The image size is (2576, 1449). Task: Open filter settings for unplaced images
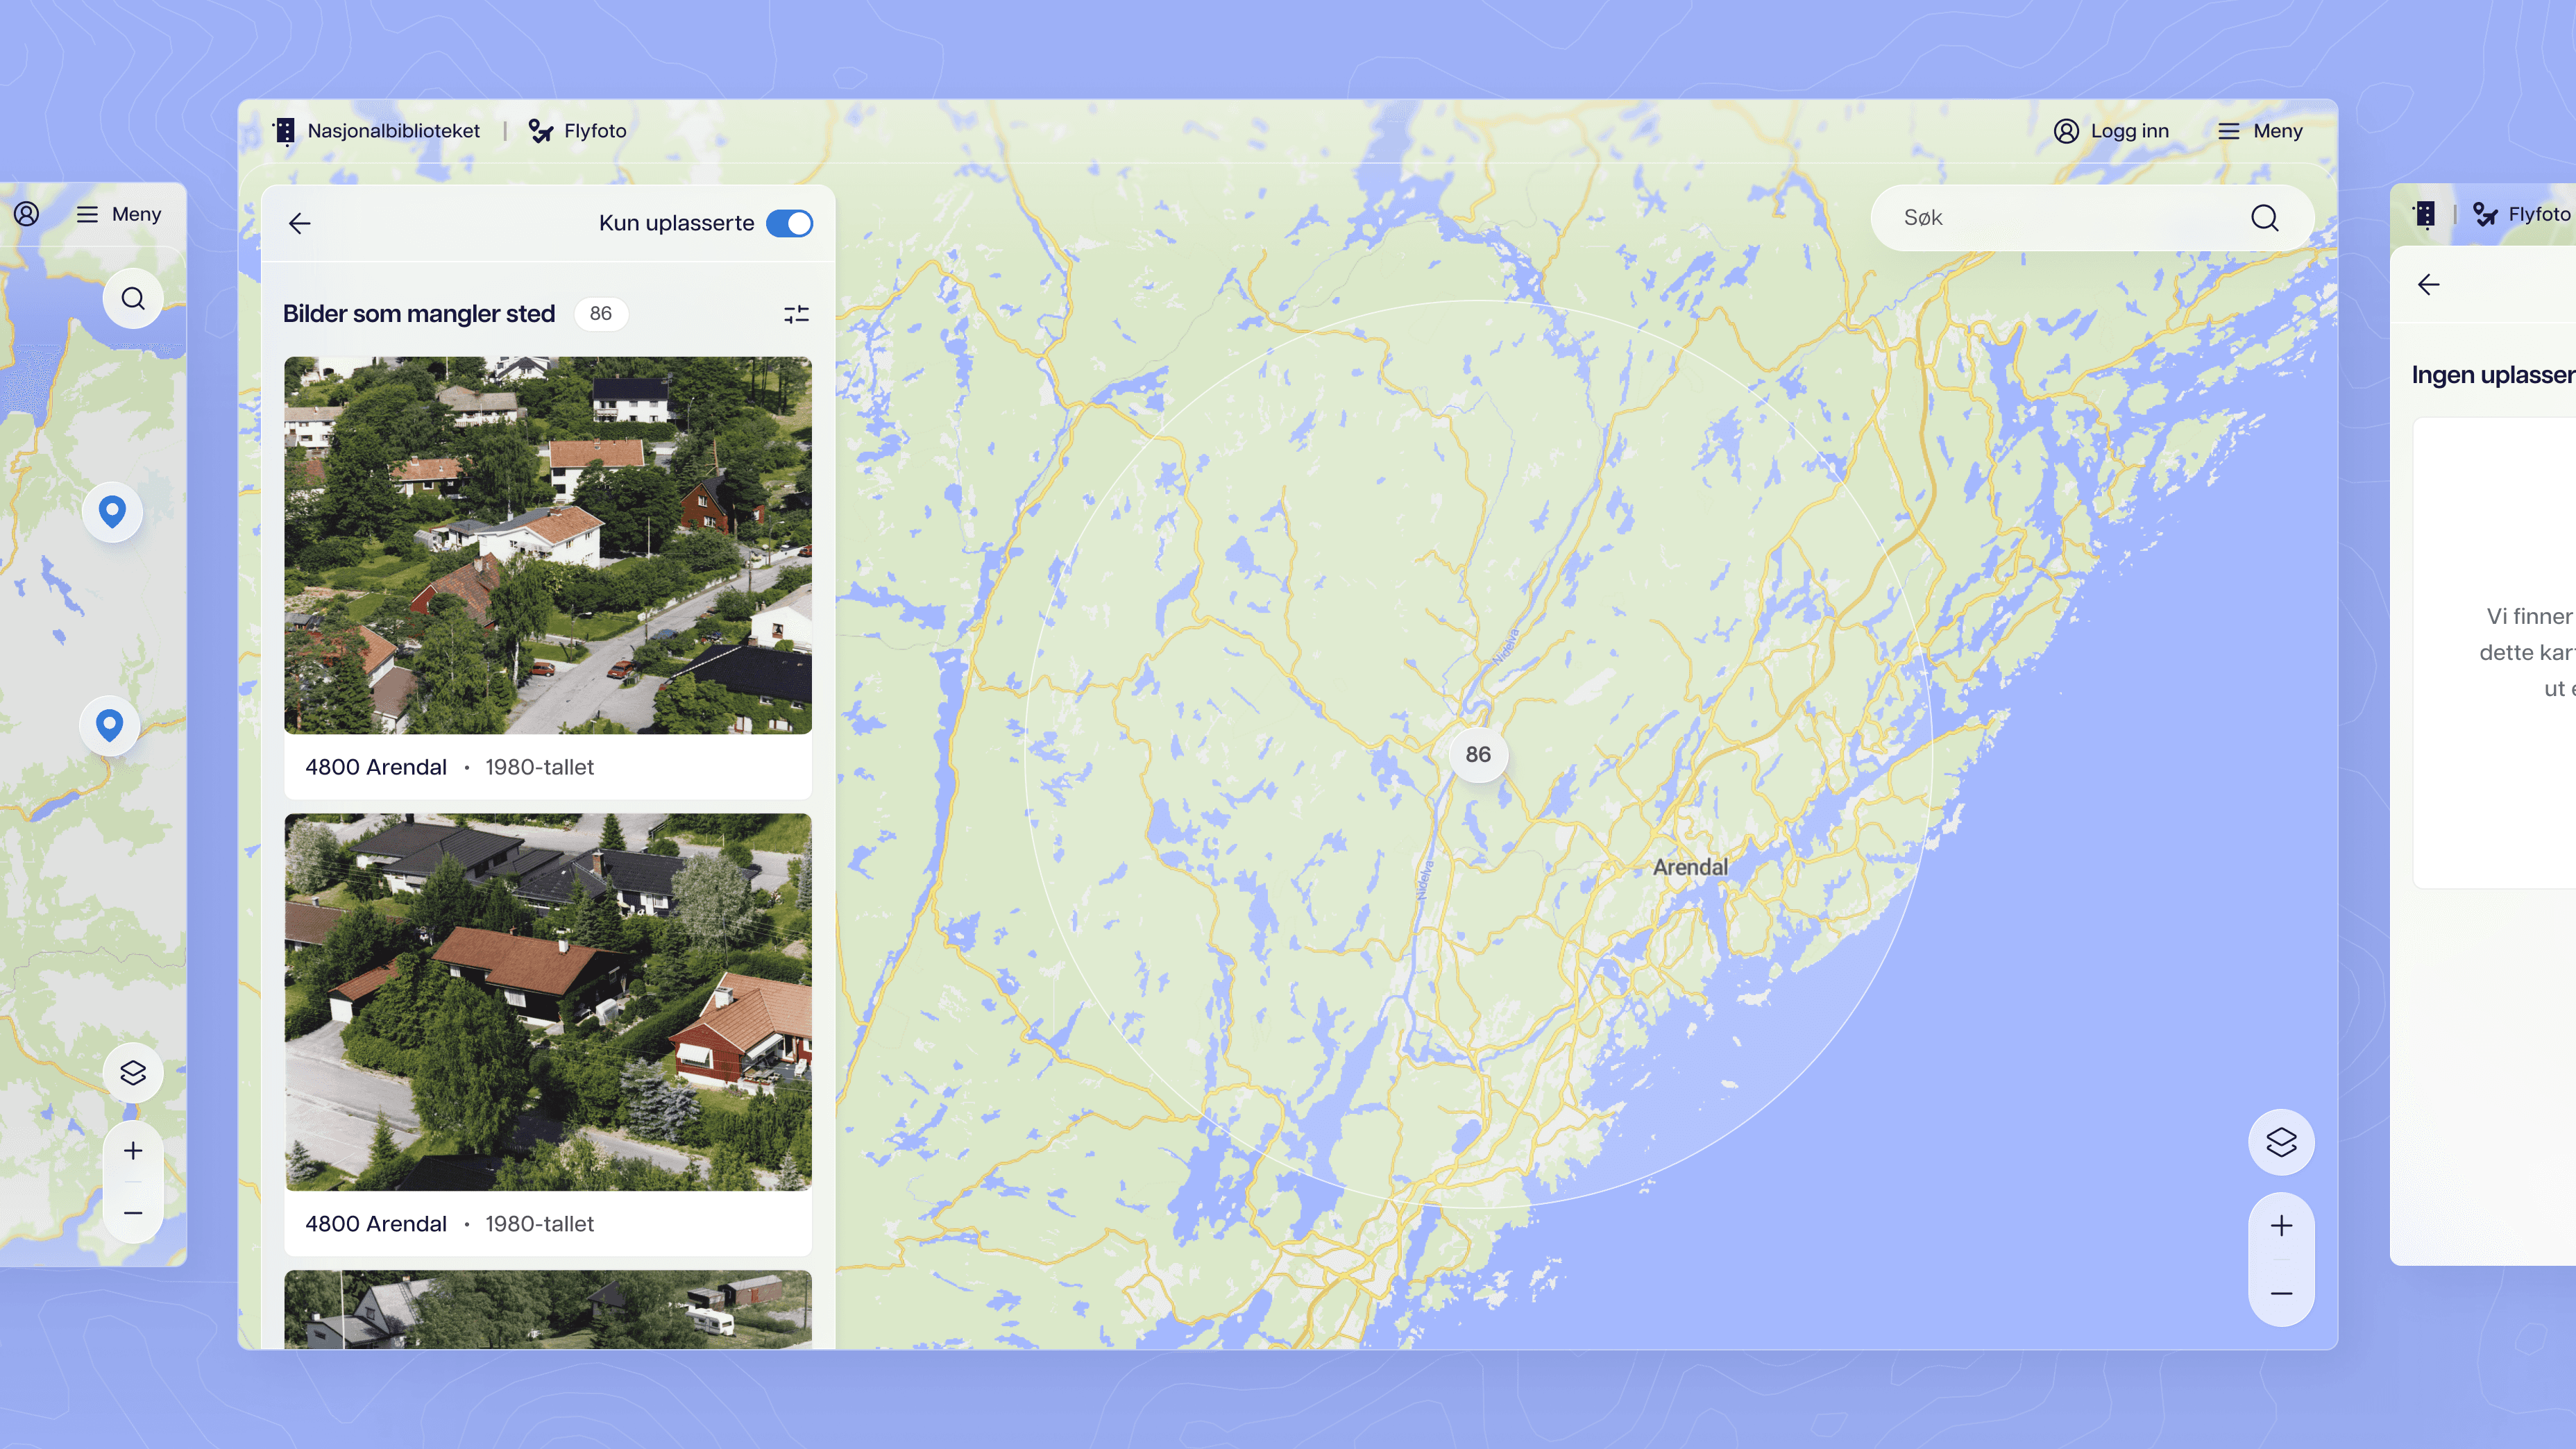(x=796, y=314)
